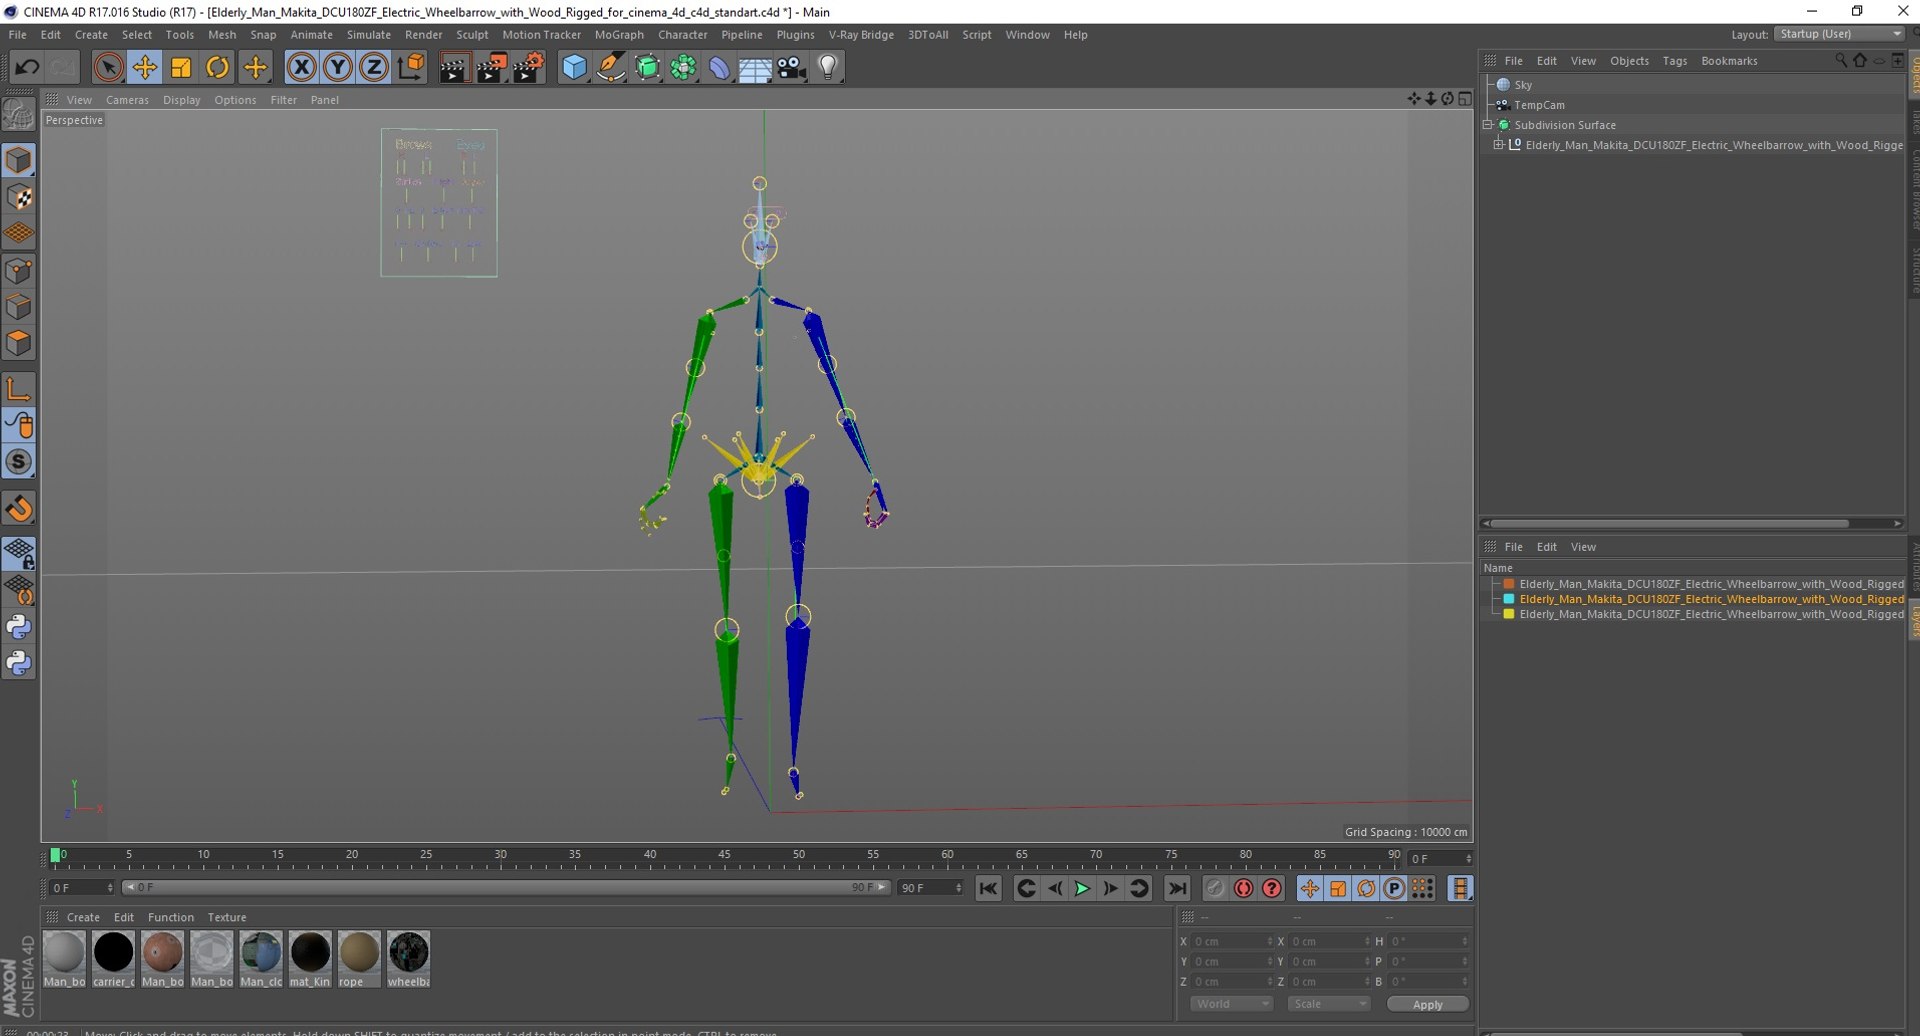Image resolution: width=1920 pixels, height=1036 pixels.
Task: Switch to Model mode
Action: pos(19,160)
